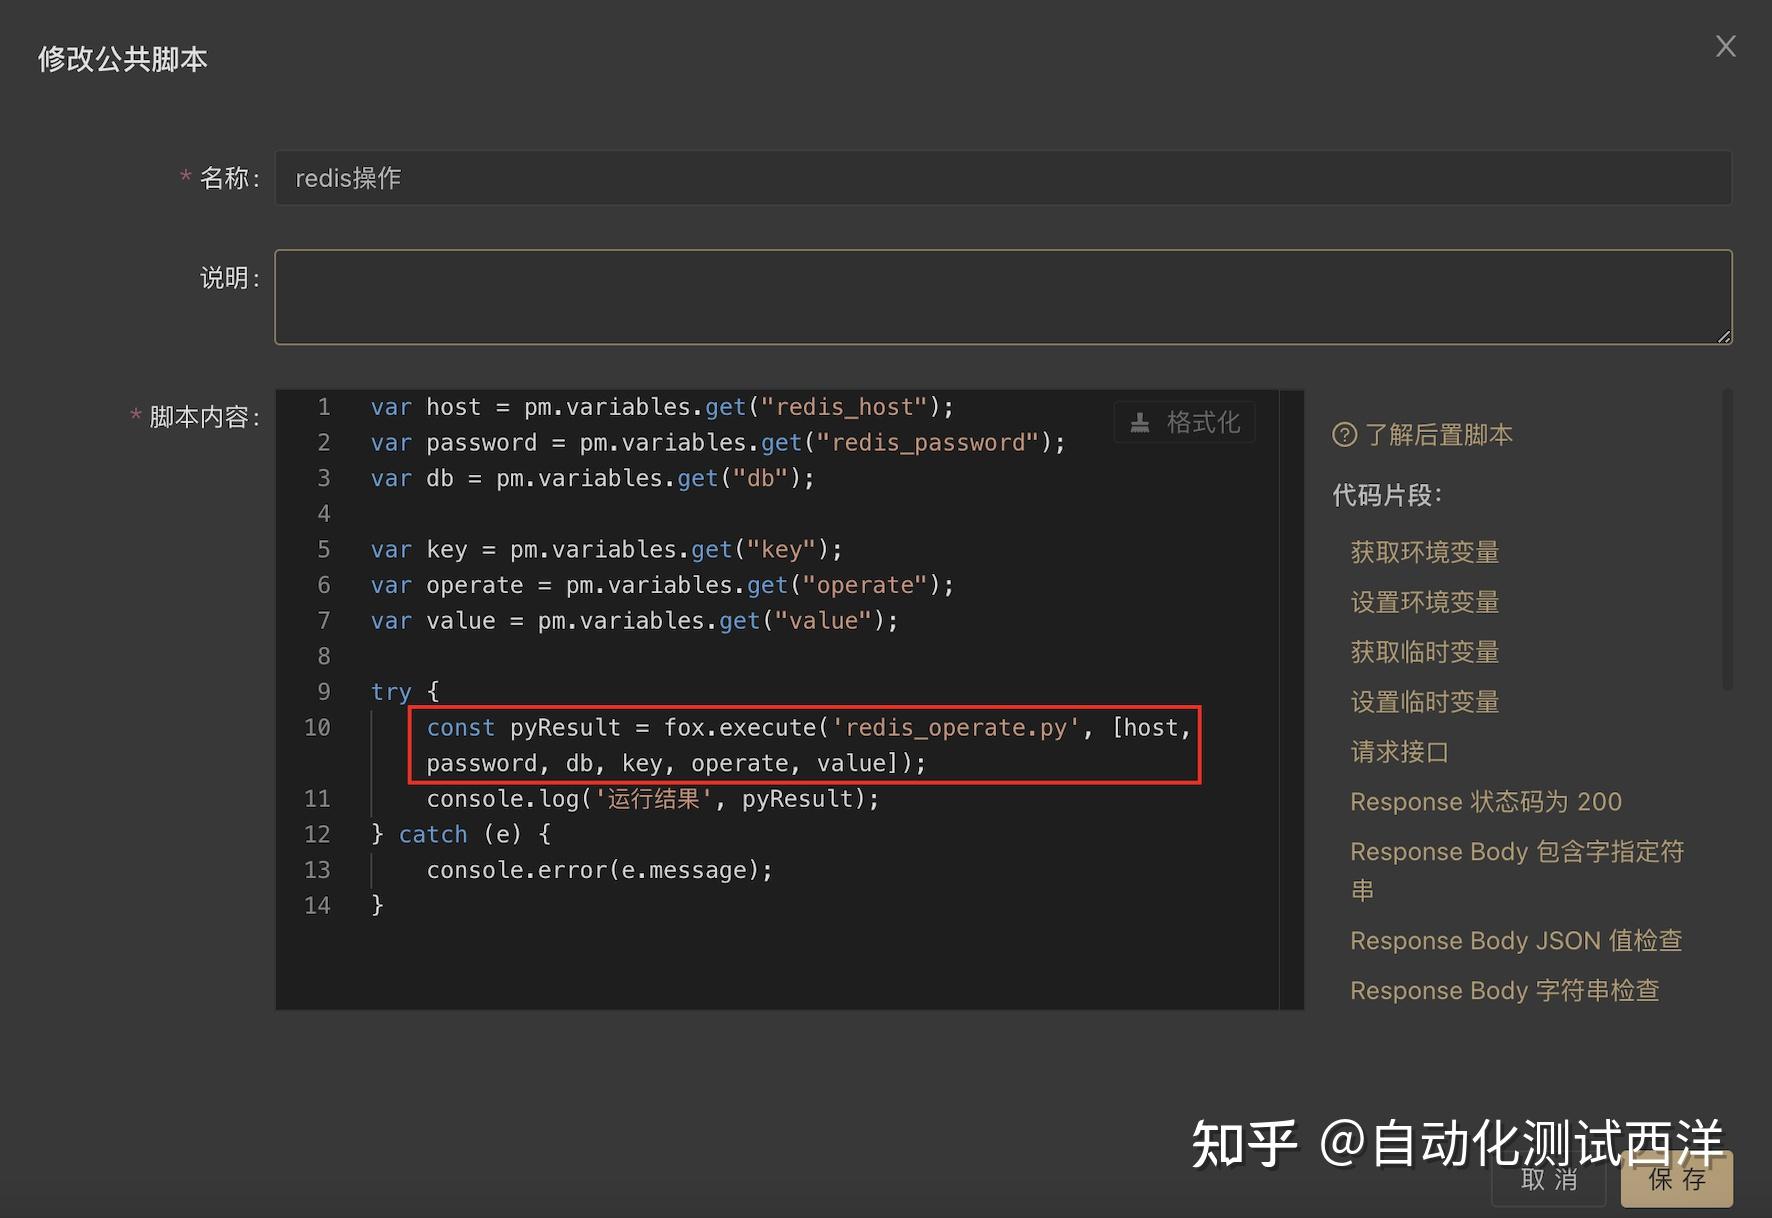Select the Response 状态码为 200 snippet
Viewport: 1772px width, 1218px height.
click(x=1486, y=801)
